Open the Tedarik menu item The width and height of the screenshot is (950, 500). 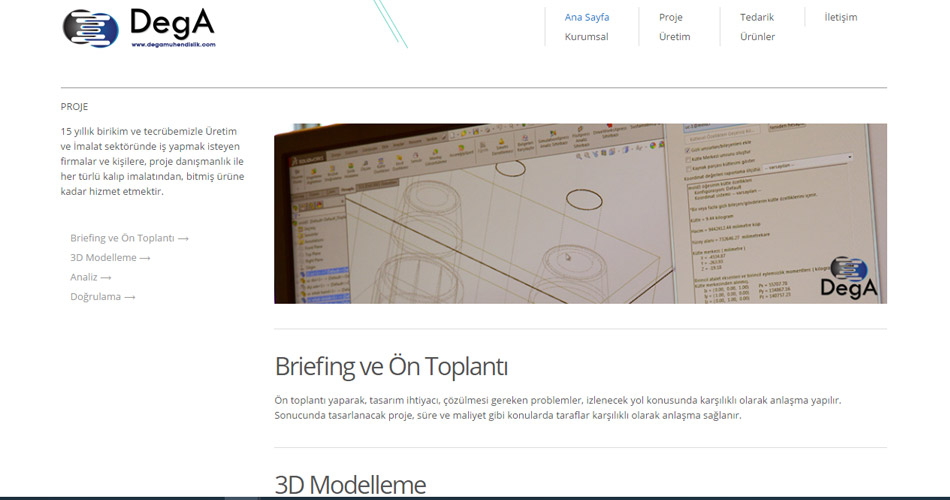pos(757,17)
